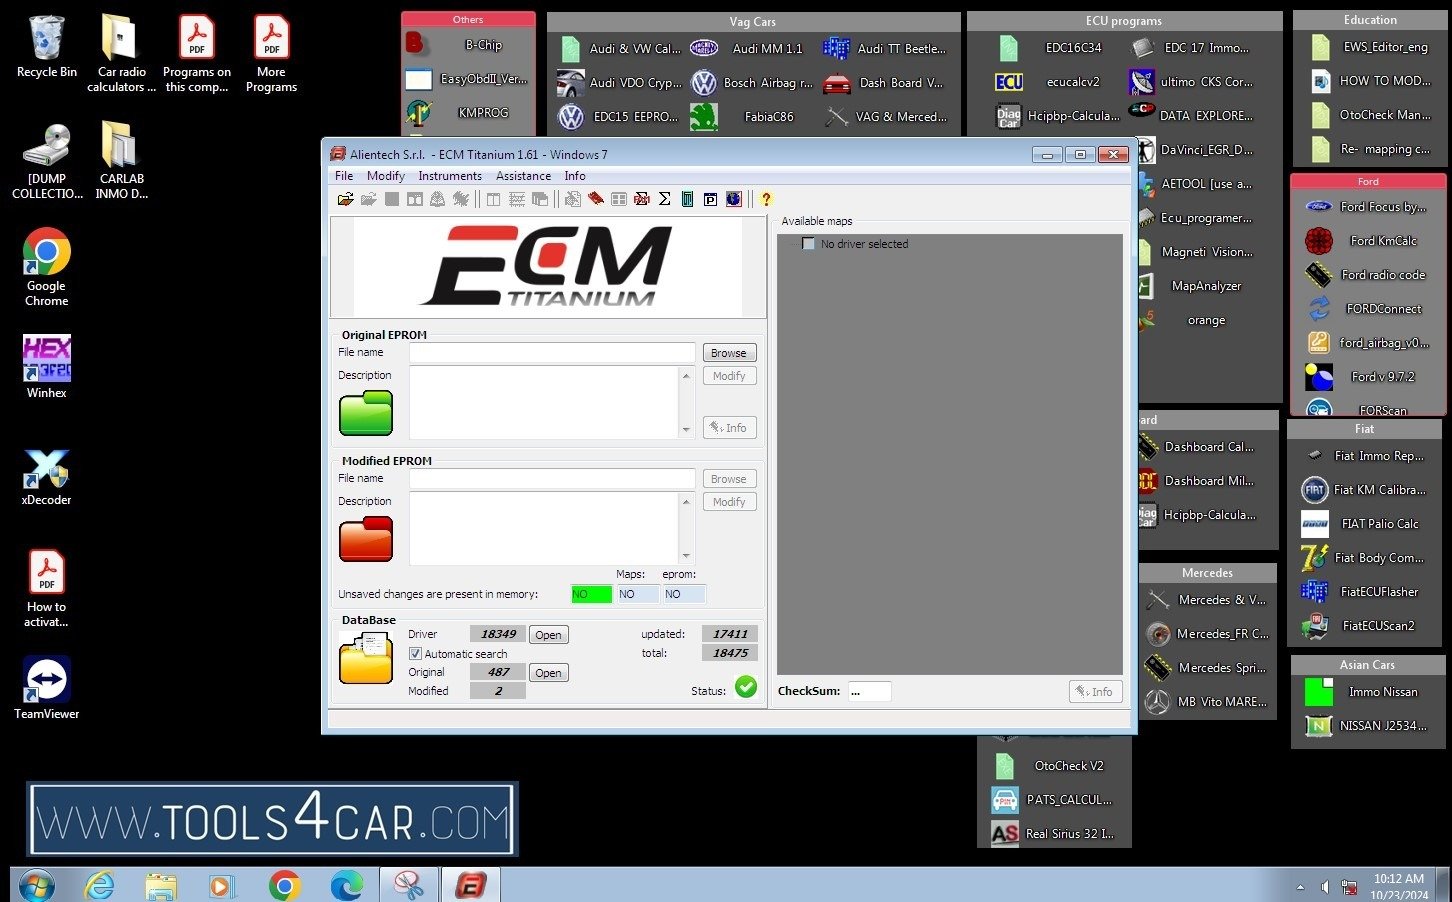
Task: Click Original Description scroll down arrow
Action: coord(686,430)
